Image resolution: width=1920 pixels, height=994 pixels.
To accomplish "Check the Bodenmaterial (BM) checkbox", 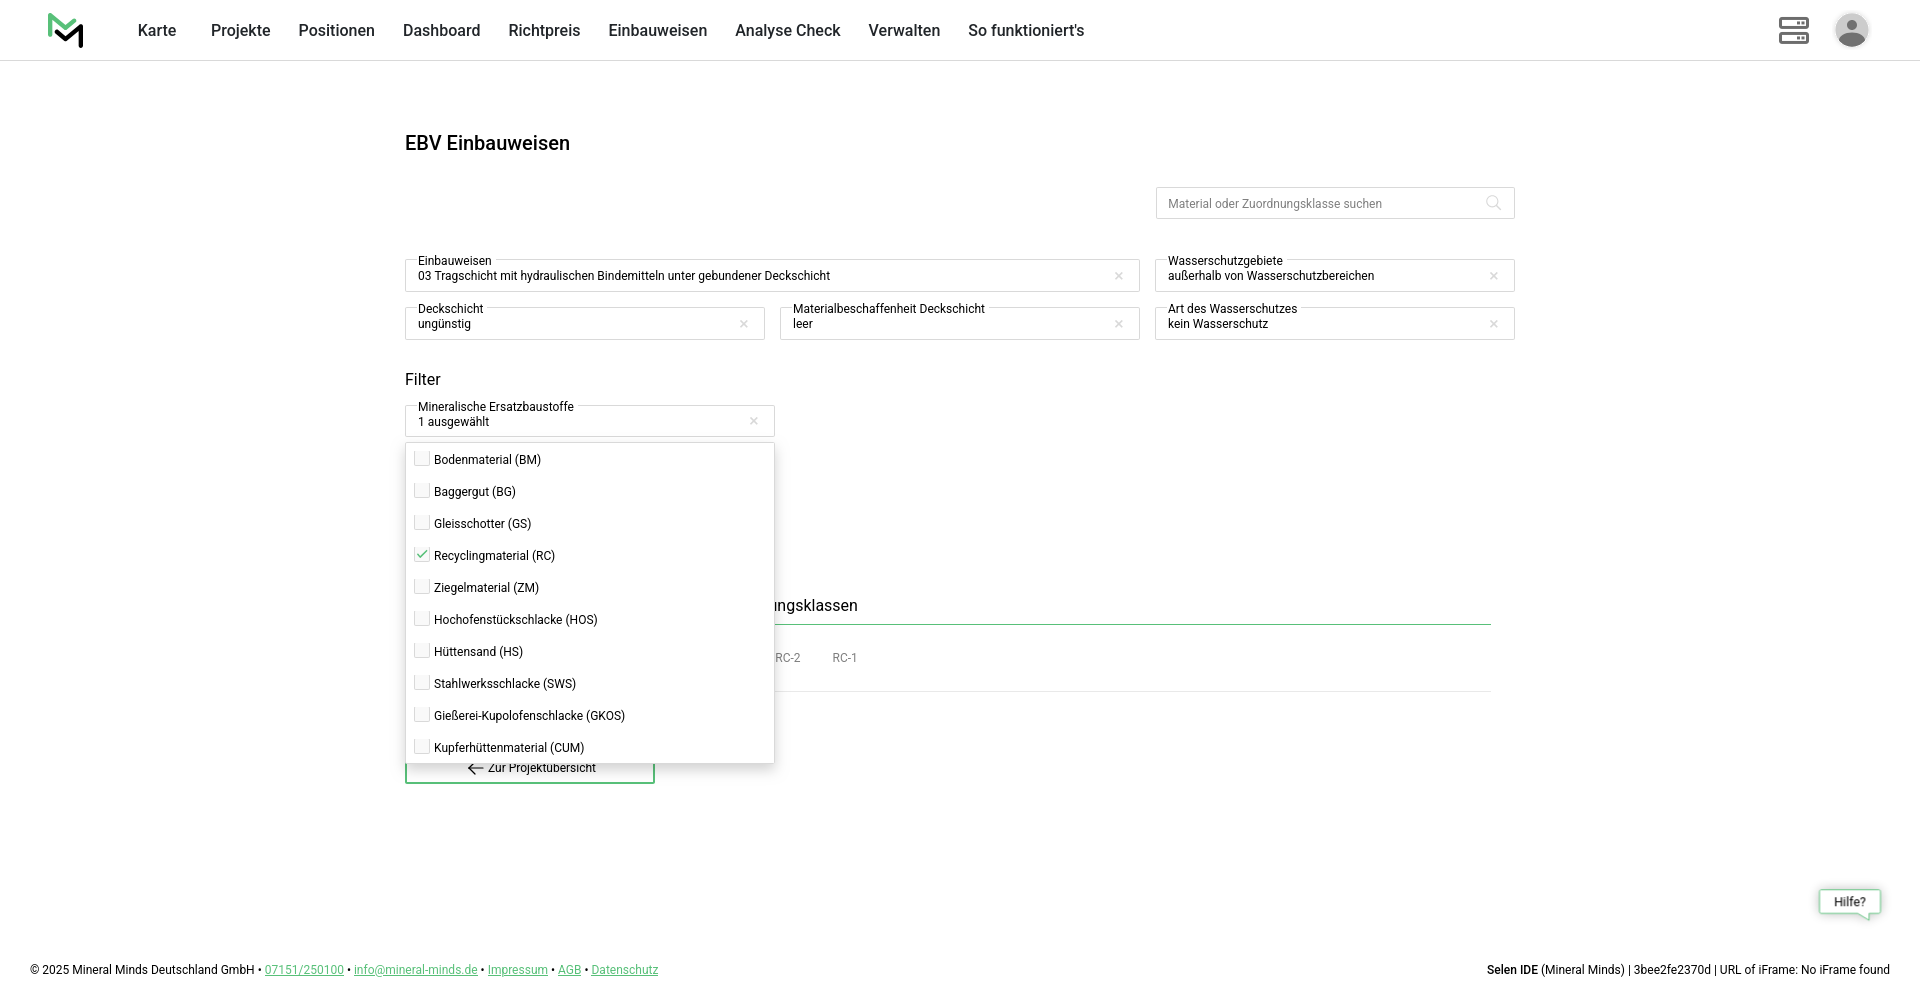I will [422, 459].
